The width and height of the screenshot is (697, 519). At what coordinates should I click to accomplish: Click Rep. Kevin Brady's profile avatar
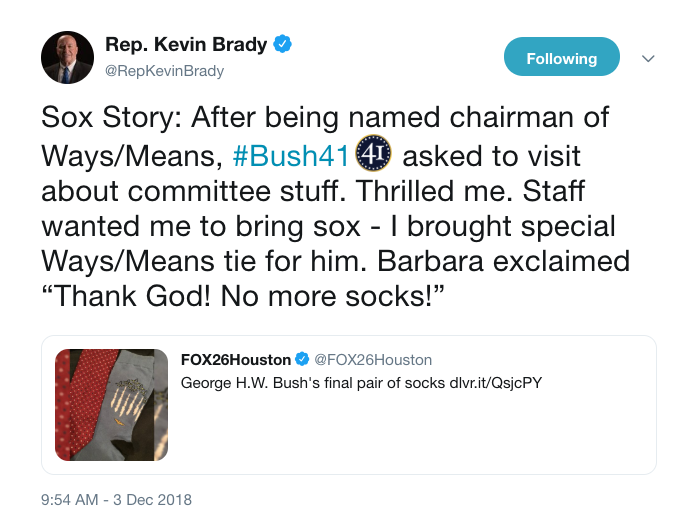(67, 57)
